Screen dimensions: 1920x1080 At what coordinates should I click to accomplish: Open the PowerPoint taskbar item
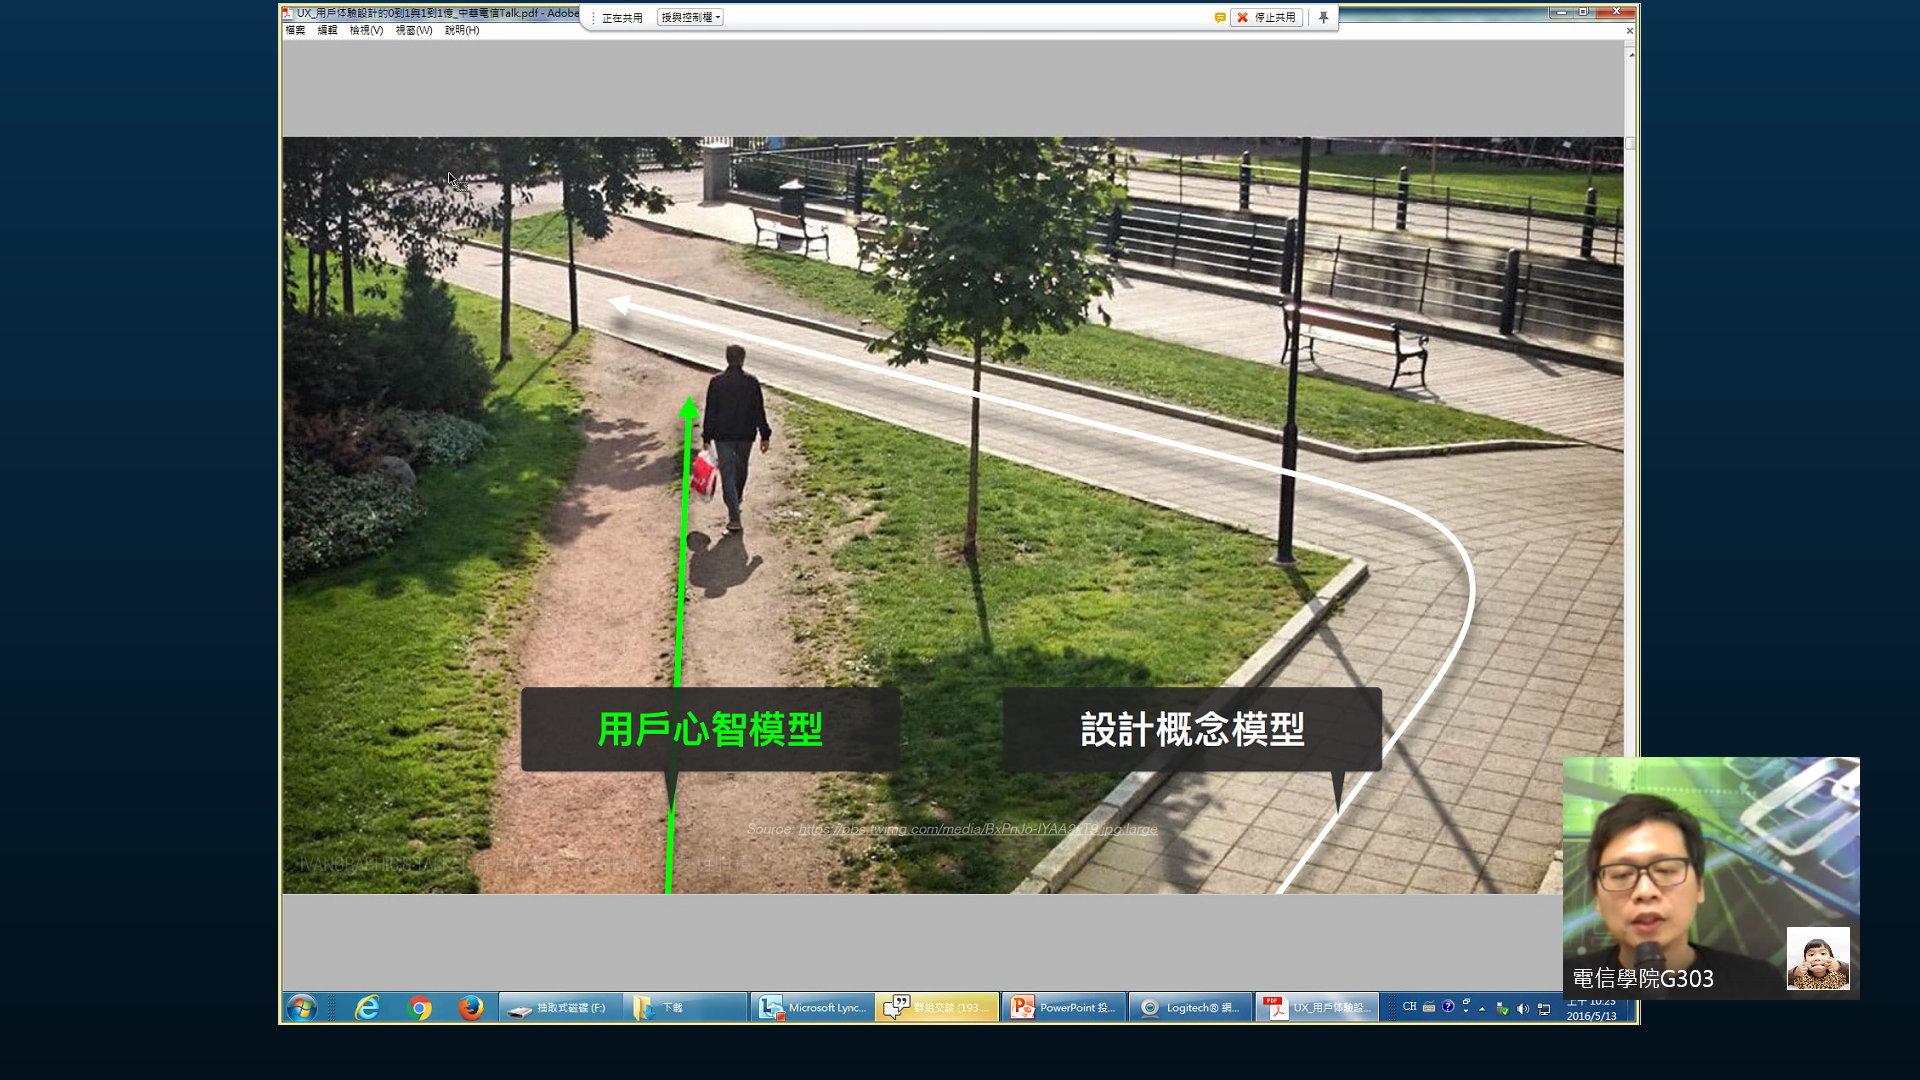pyautogui.click(x=1063, y=1007)
